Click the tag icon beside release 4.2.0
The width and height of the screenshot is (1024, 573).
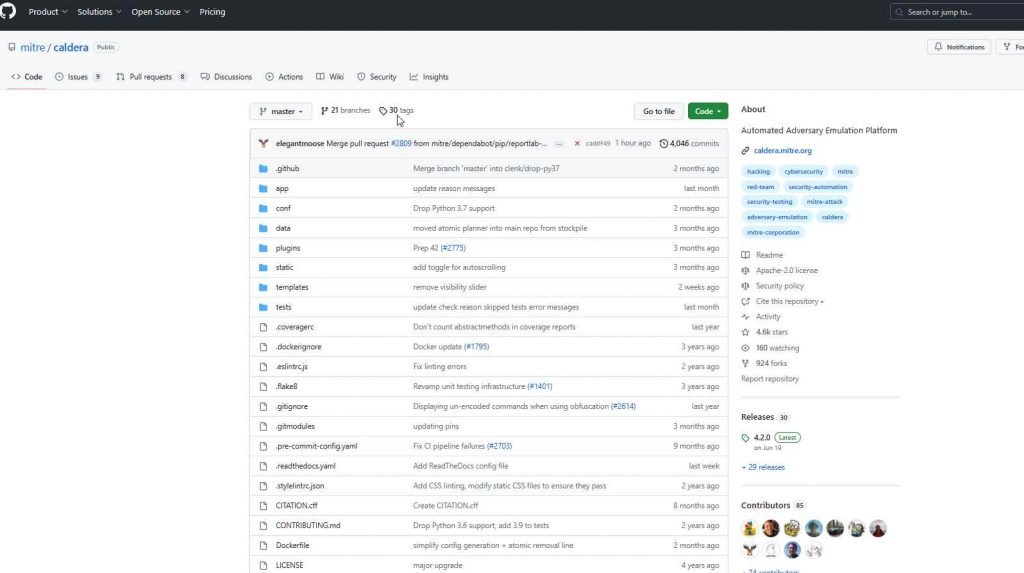coord(745,438)
